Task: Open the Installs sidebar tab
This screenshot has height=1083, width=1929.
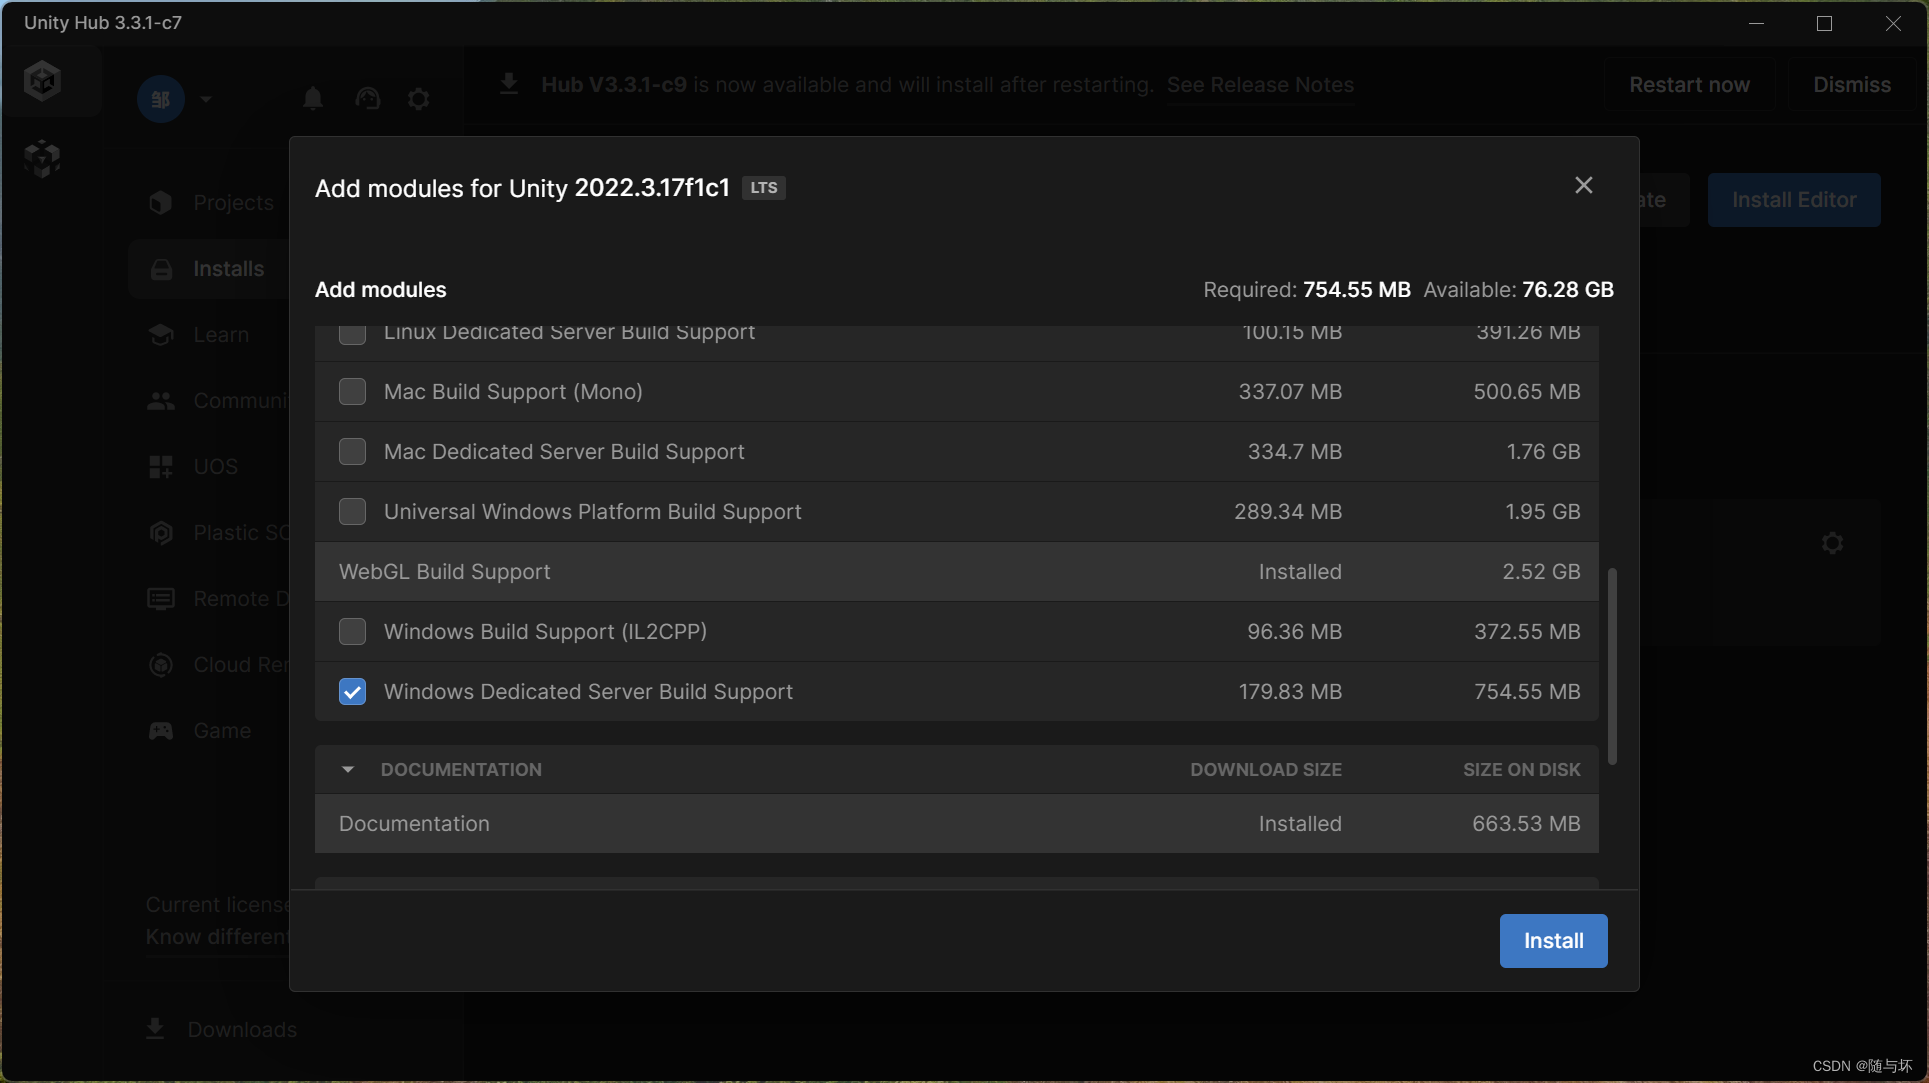Action: 228,269
